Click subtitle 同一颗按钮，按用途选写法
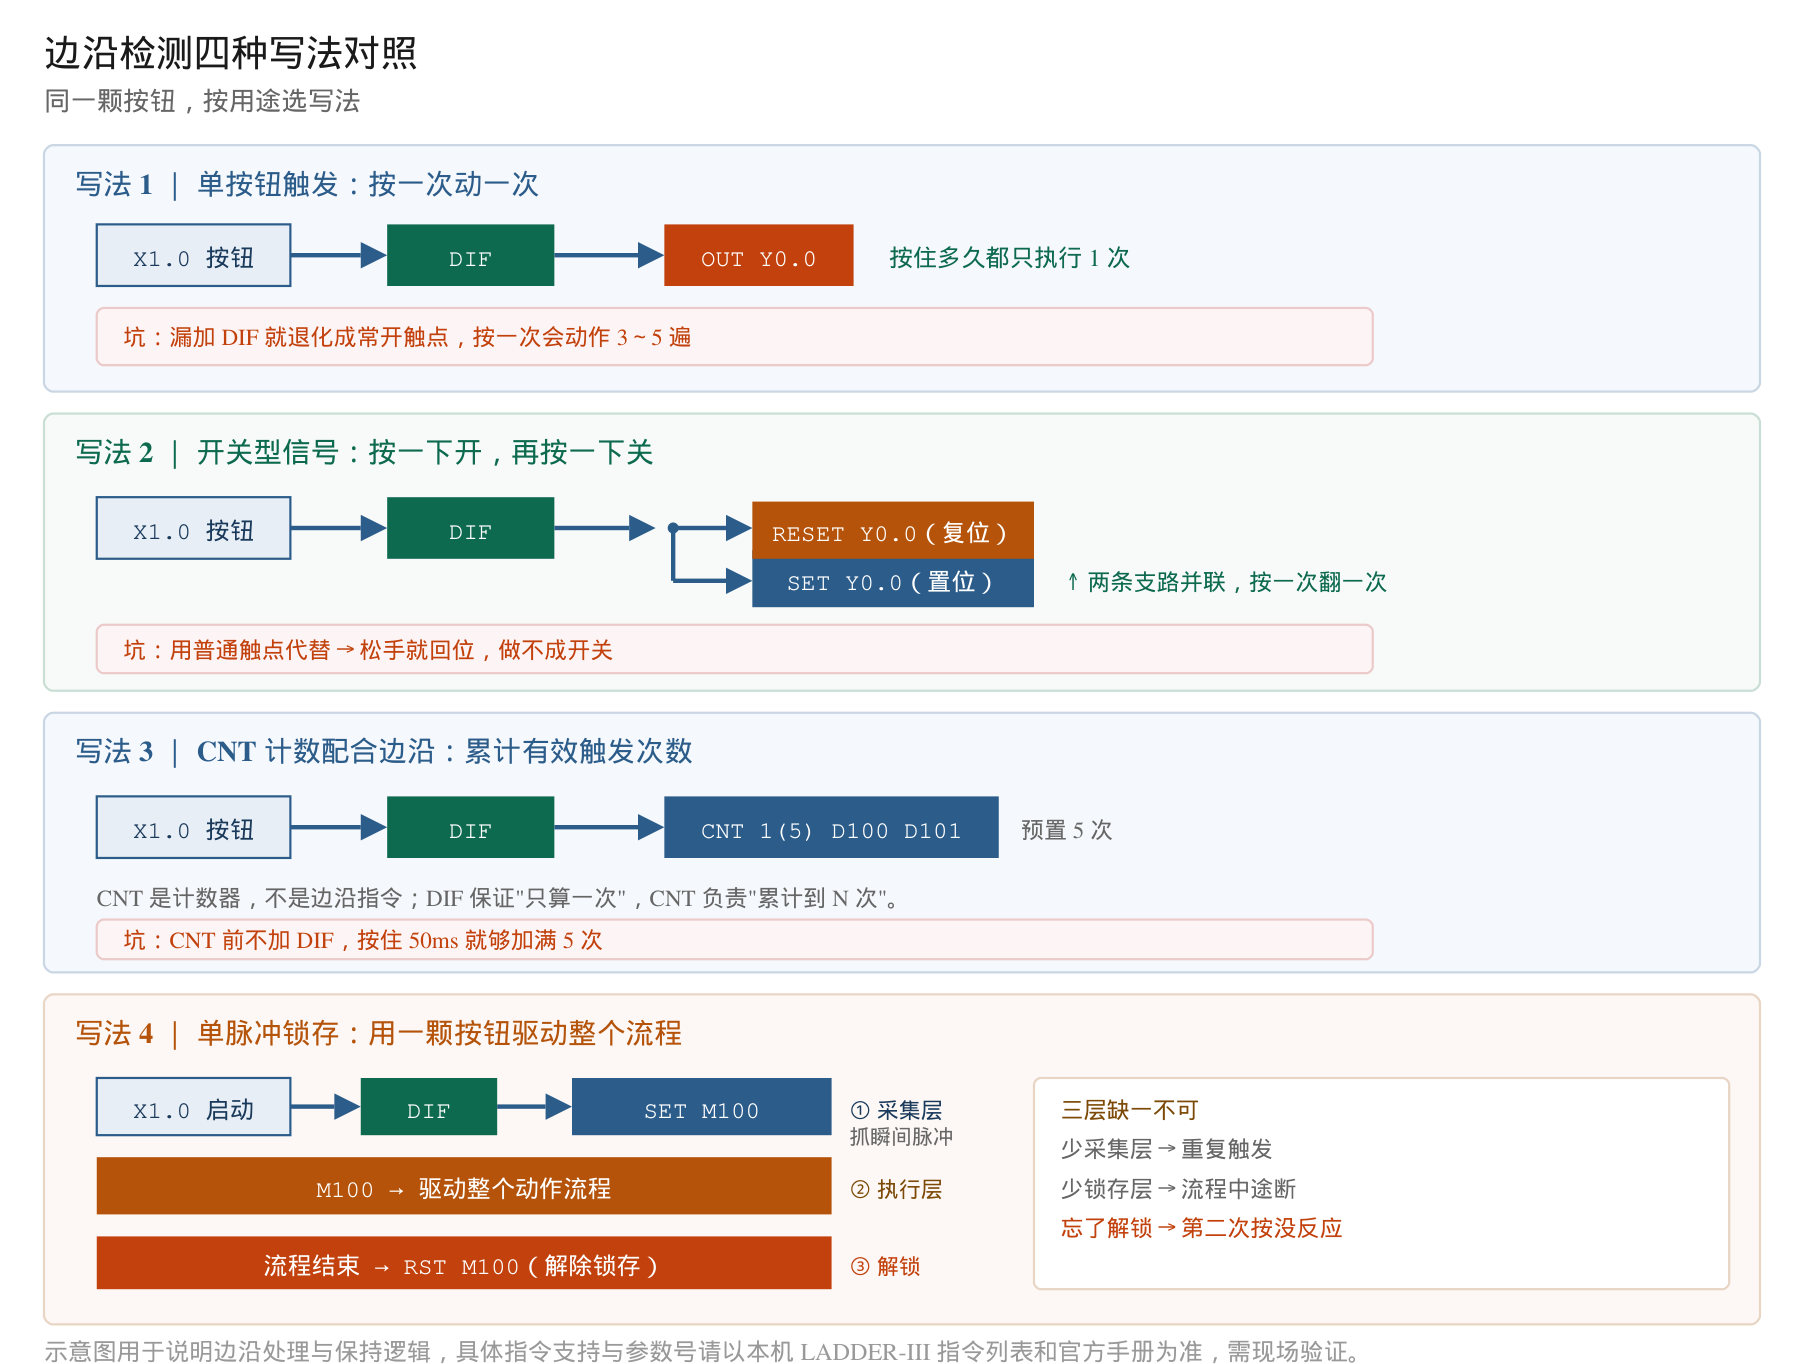This screenshot has height=1364, width=1804. tap(202, 101)
